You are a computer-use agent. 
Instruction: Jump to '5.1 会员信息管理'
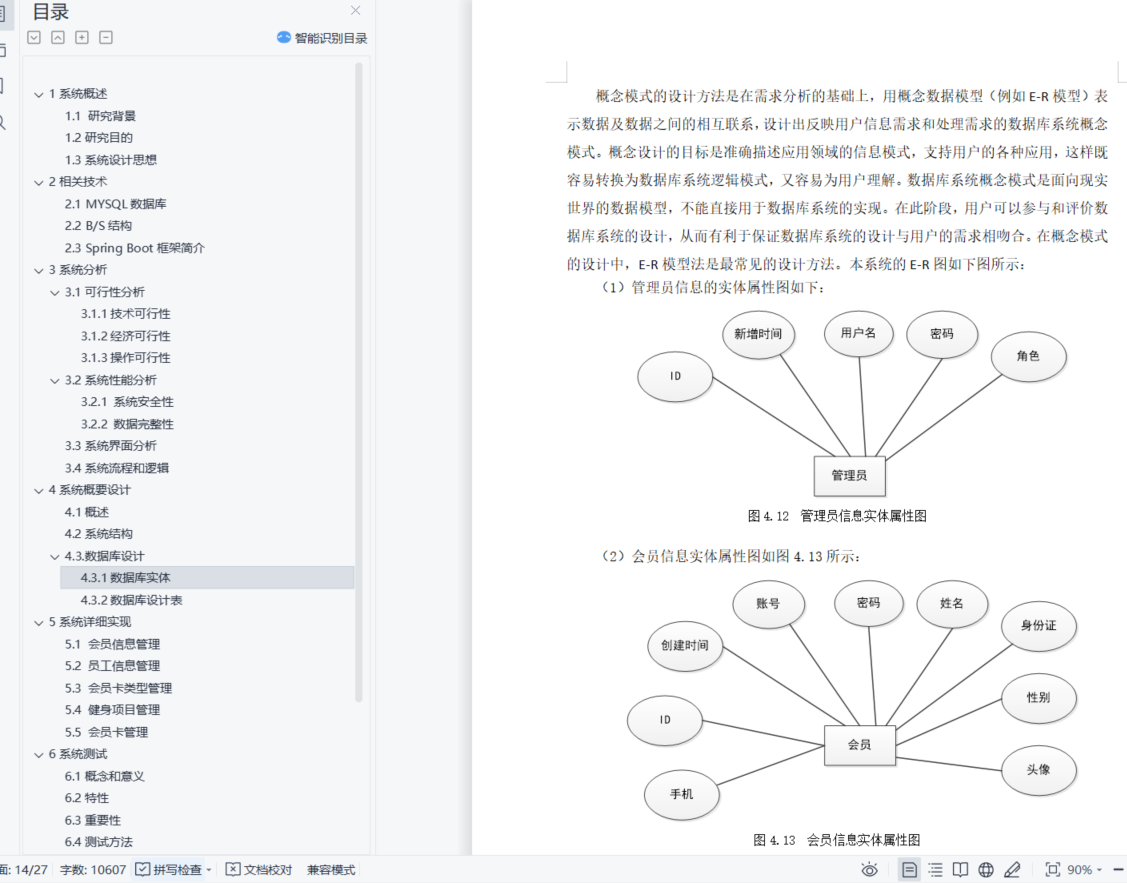(112, 644)
